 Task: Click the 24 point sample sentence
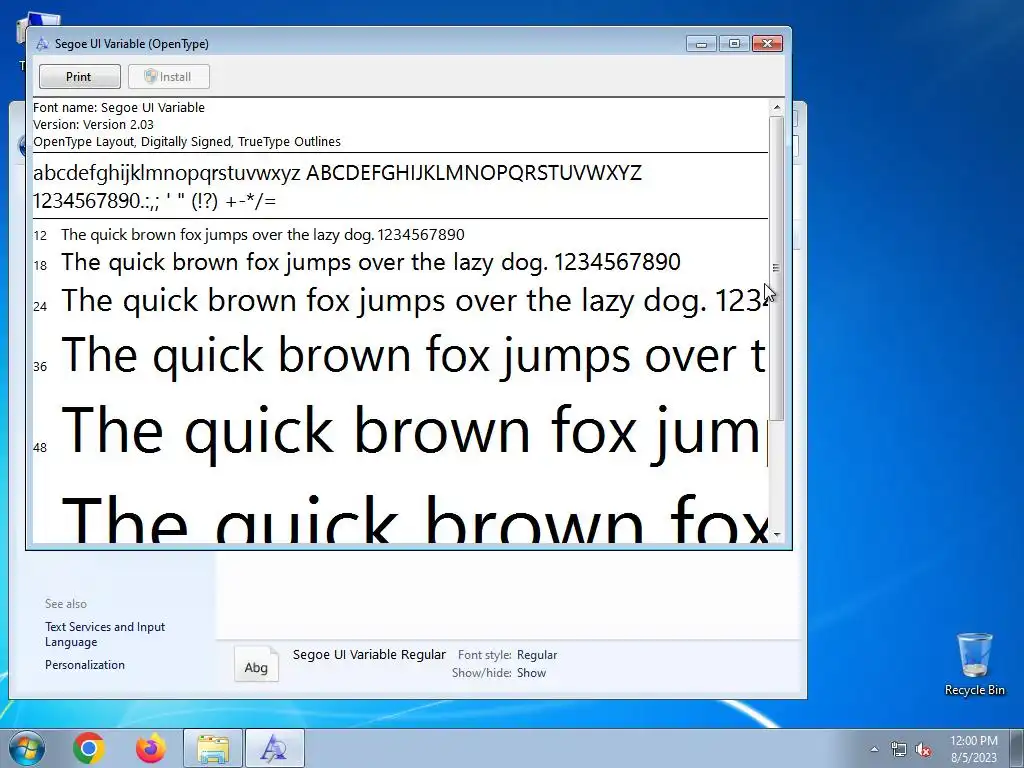pyautogui.click(x=413, y=301)
